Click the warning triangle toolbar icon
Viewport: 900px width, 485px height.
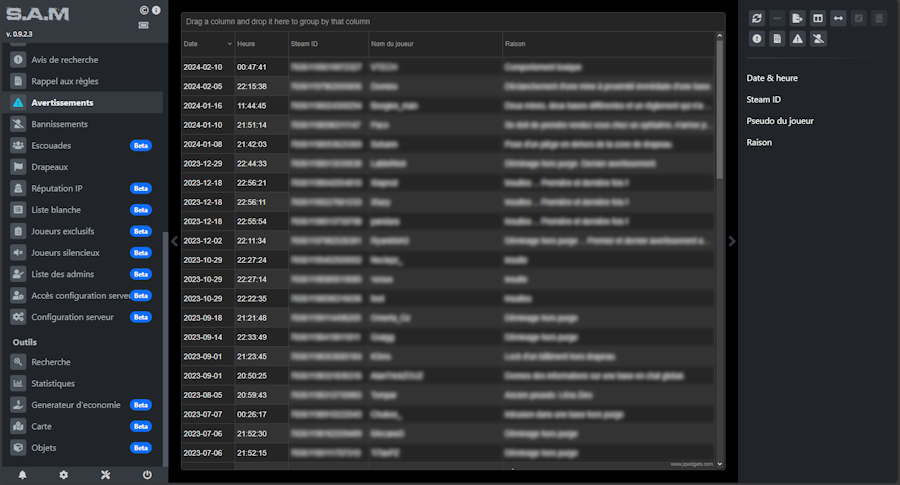pyautogui.click(x=798, y=39)
